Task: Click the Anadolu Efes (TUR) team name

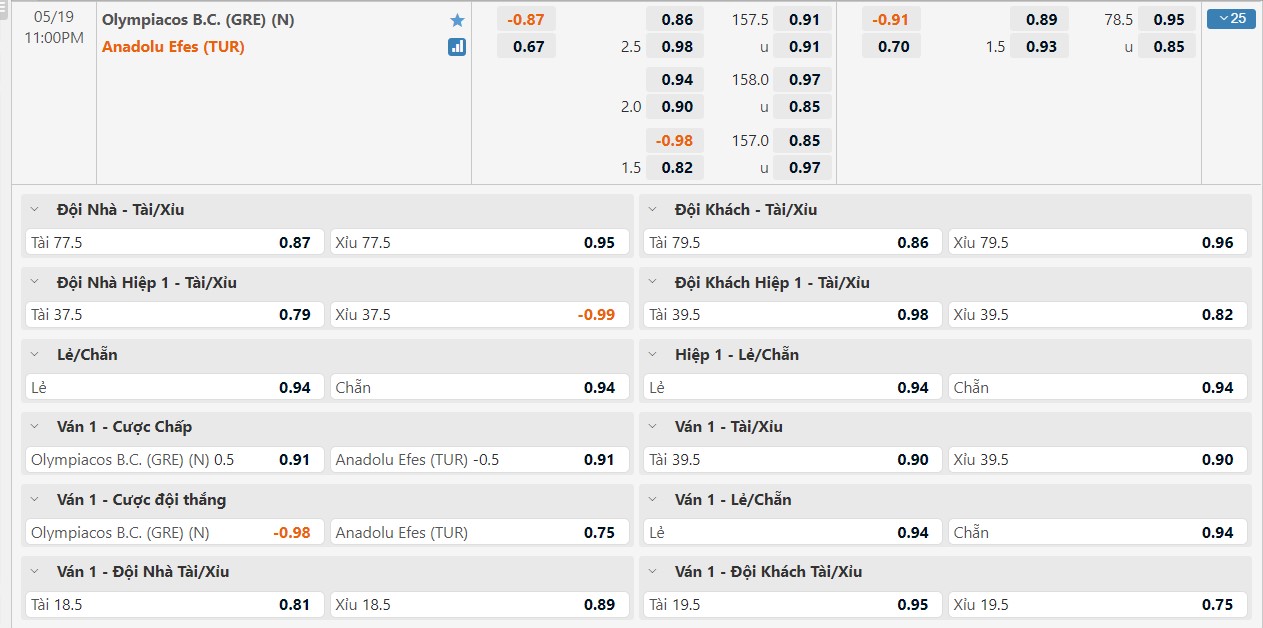Action: (173, 46)
